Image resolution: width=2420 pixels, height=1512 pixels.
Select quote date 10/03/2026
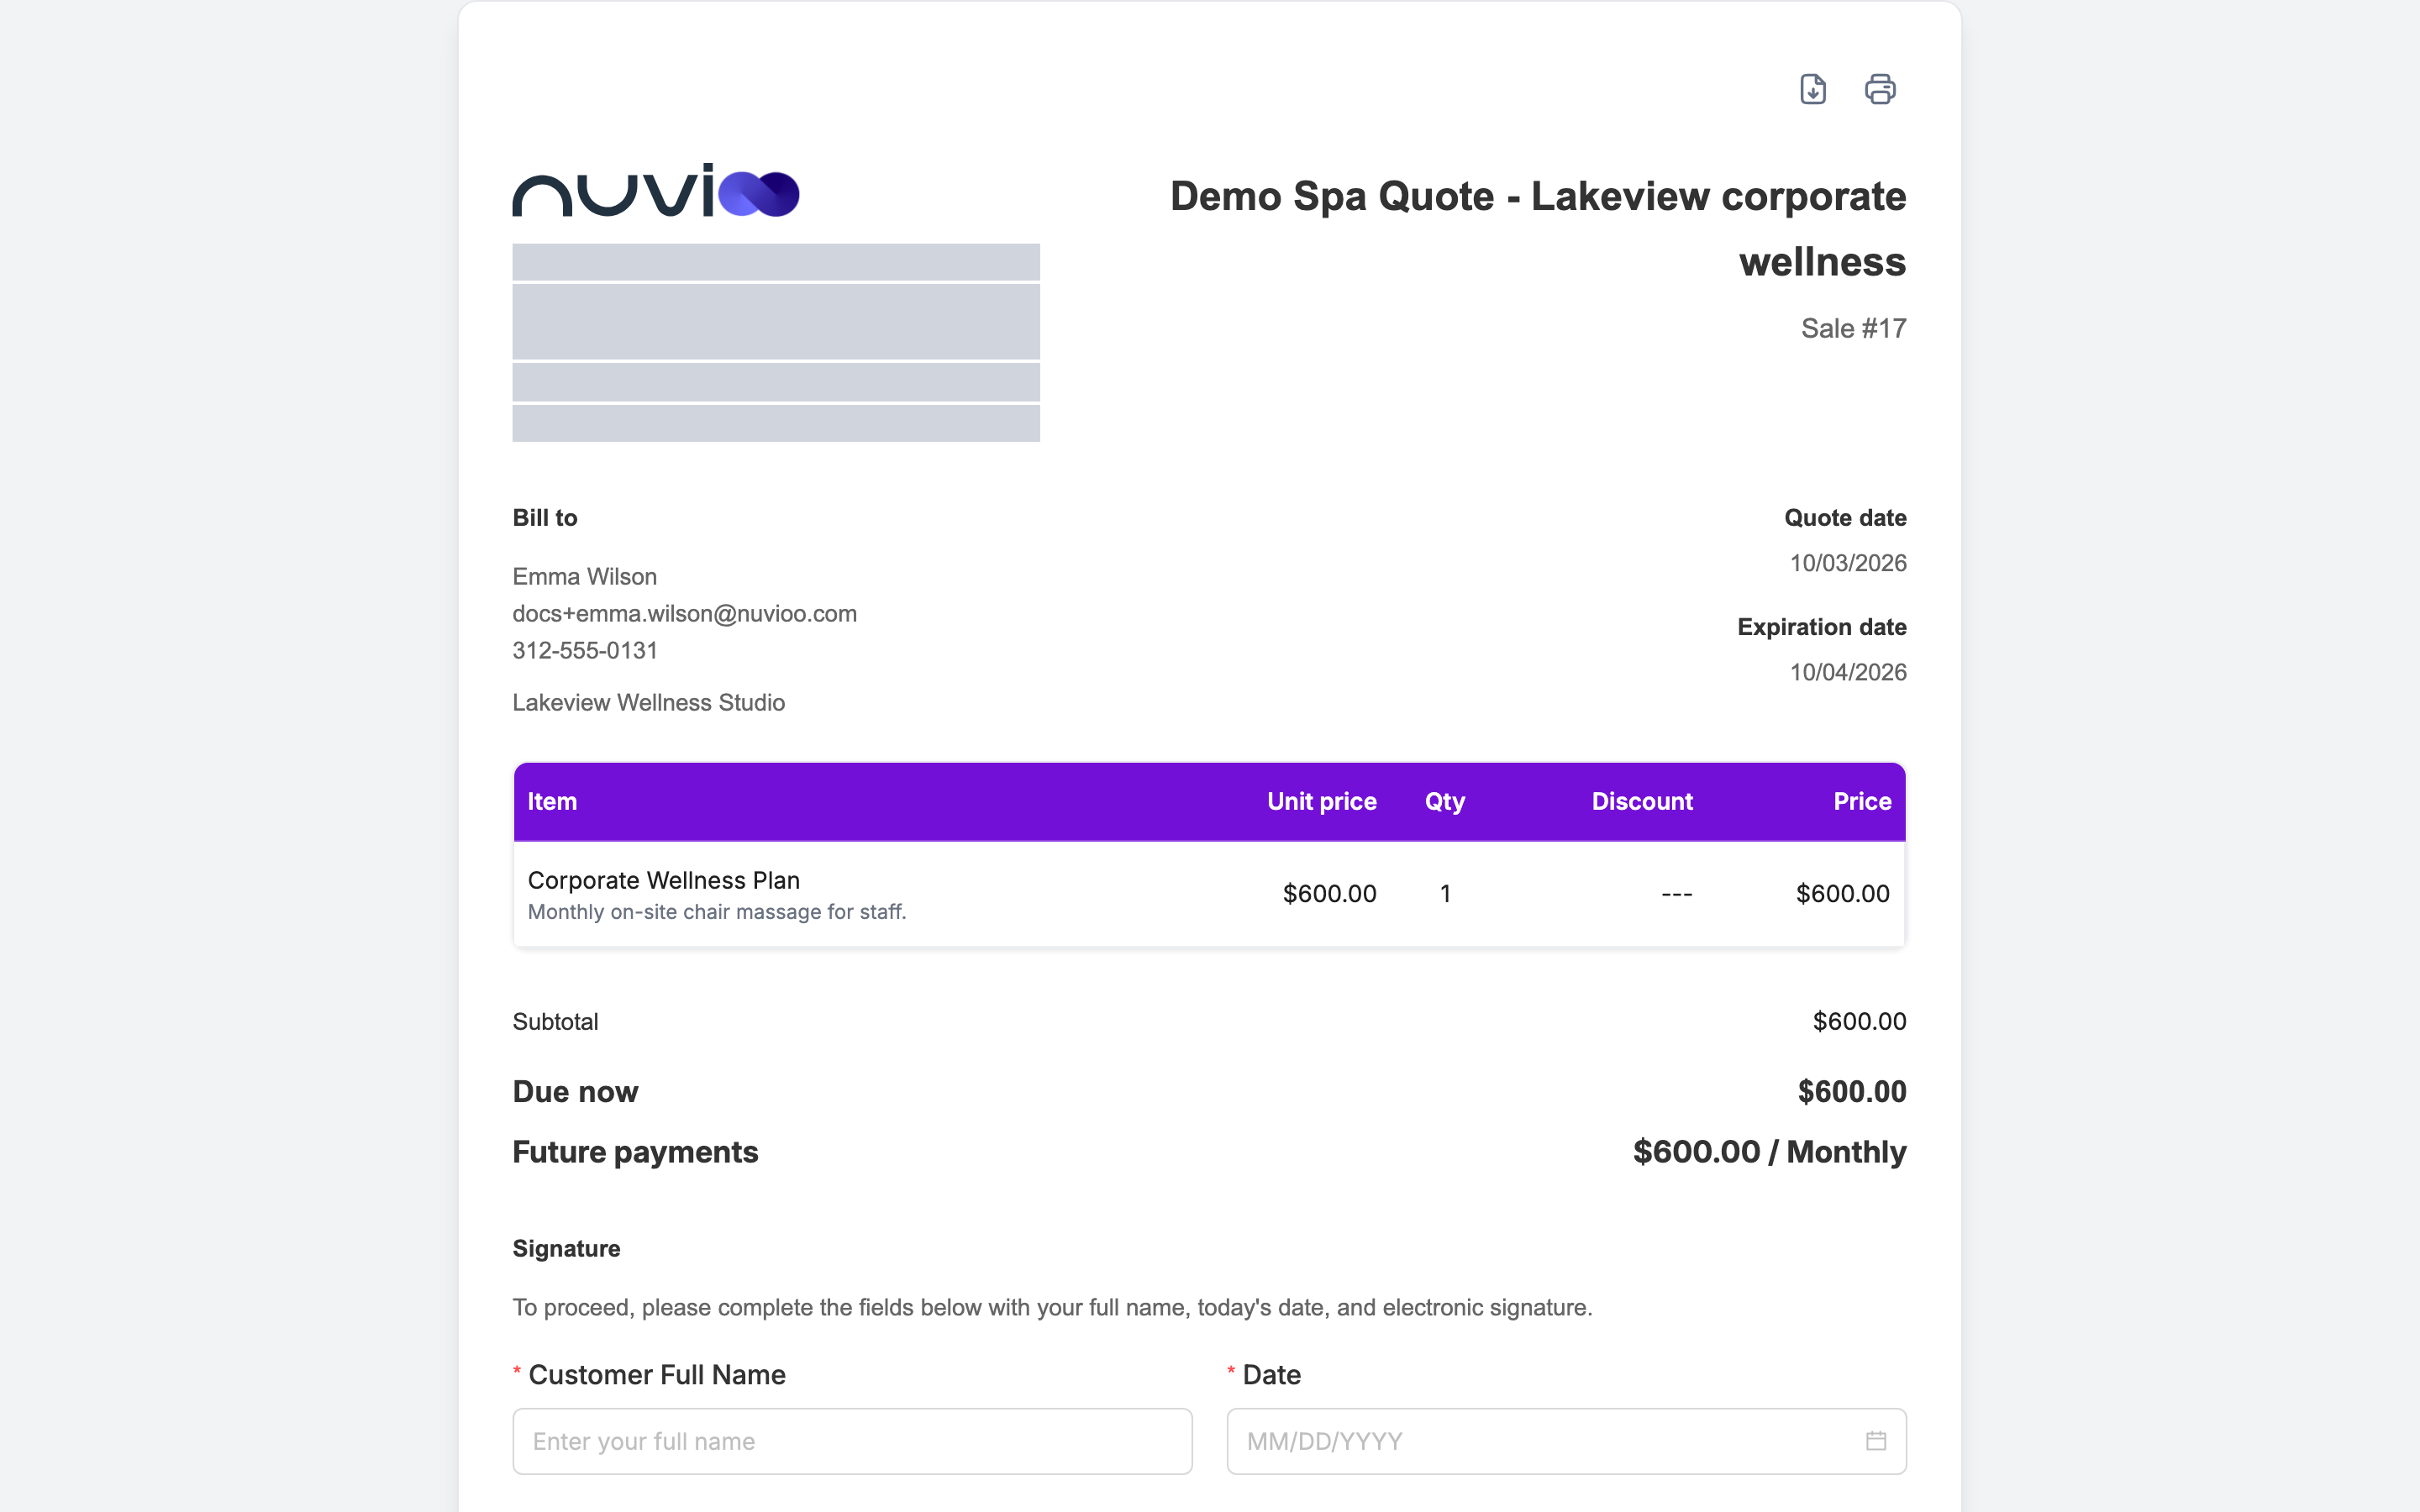tap(1847, 563)
